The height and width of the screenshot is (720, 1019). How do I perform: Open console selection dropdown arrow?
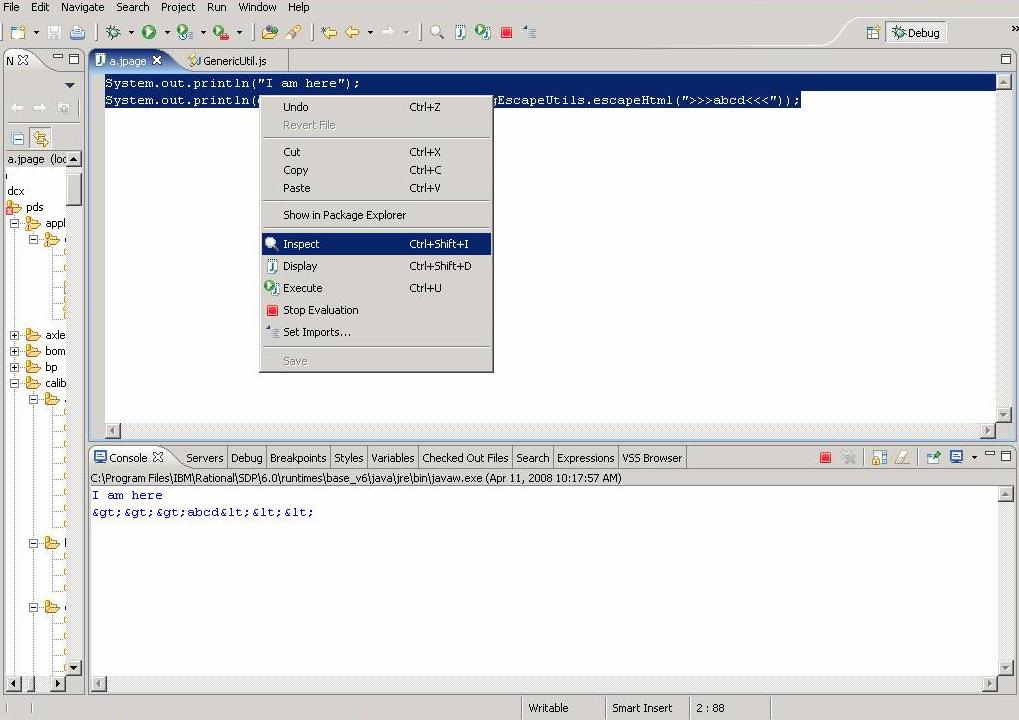click(x=974, y=457)
